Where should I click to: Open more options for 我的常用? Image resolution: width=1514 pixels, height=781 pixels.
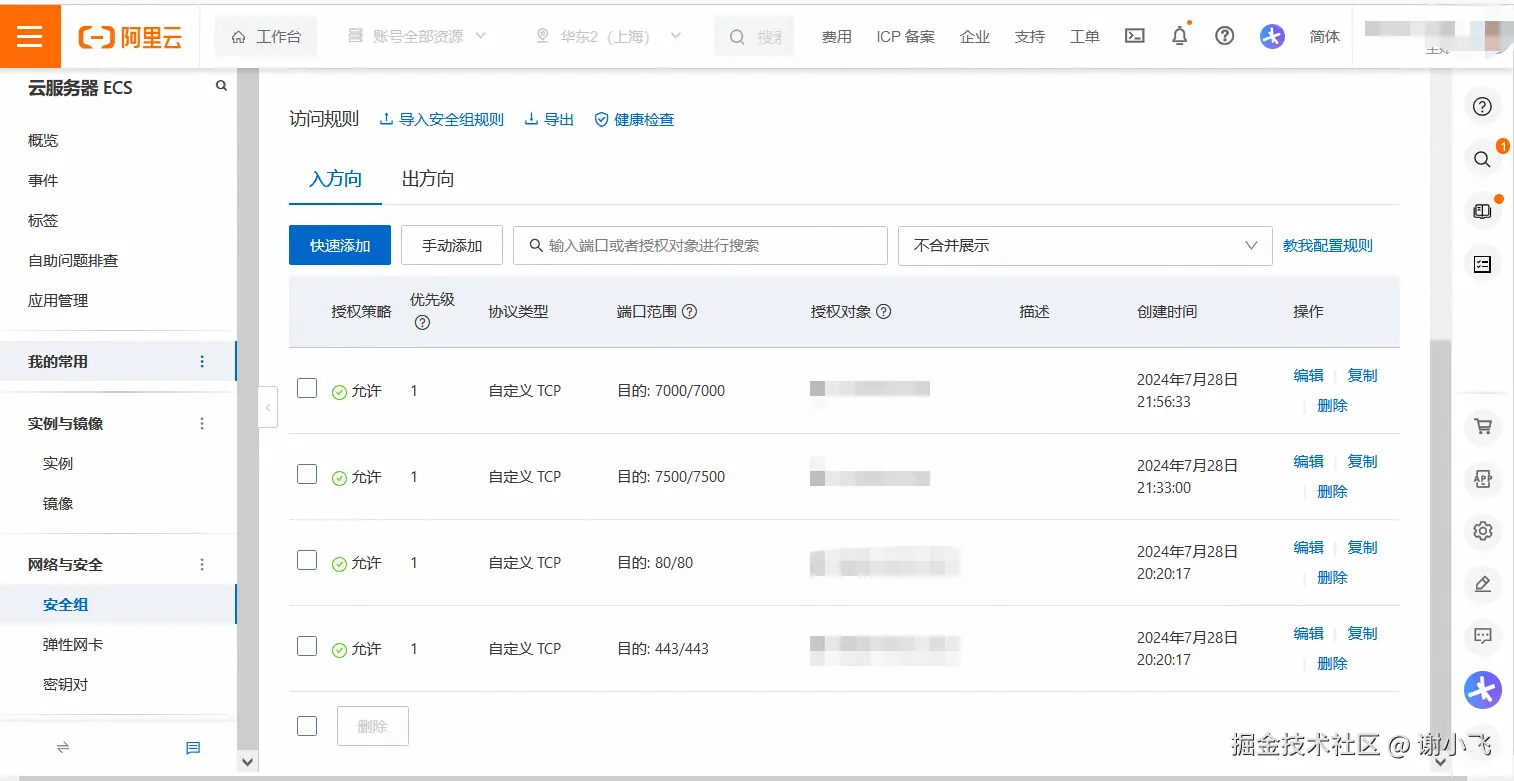coord(202,361)
